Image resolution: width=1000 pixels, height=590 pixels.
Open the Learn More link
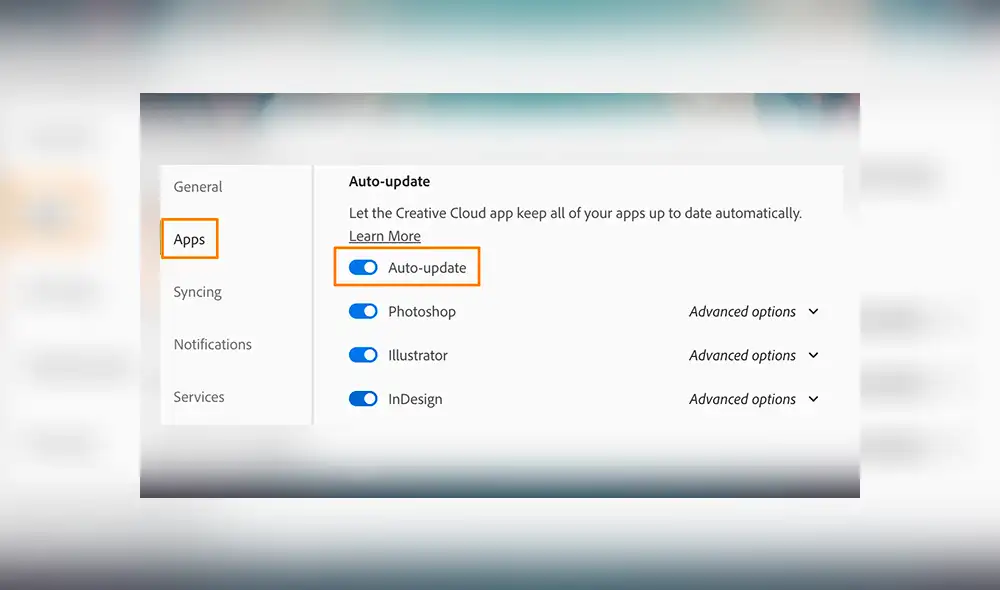(384, 236)
